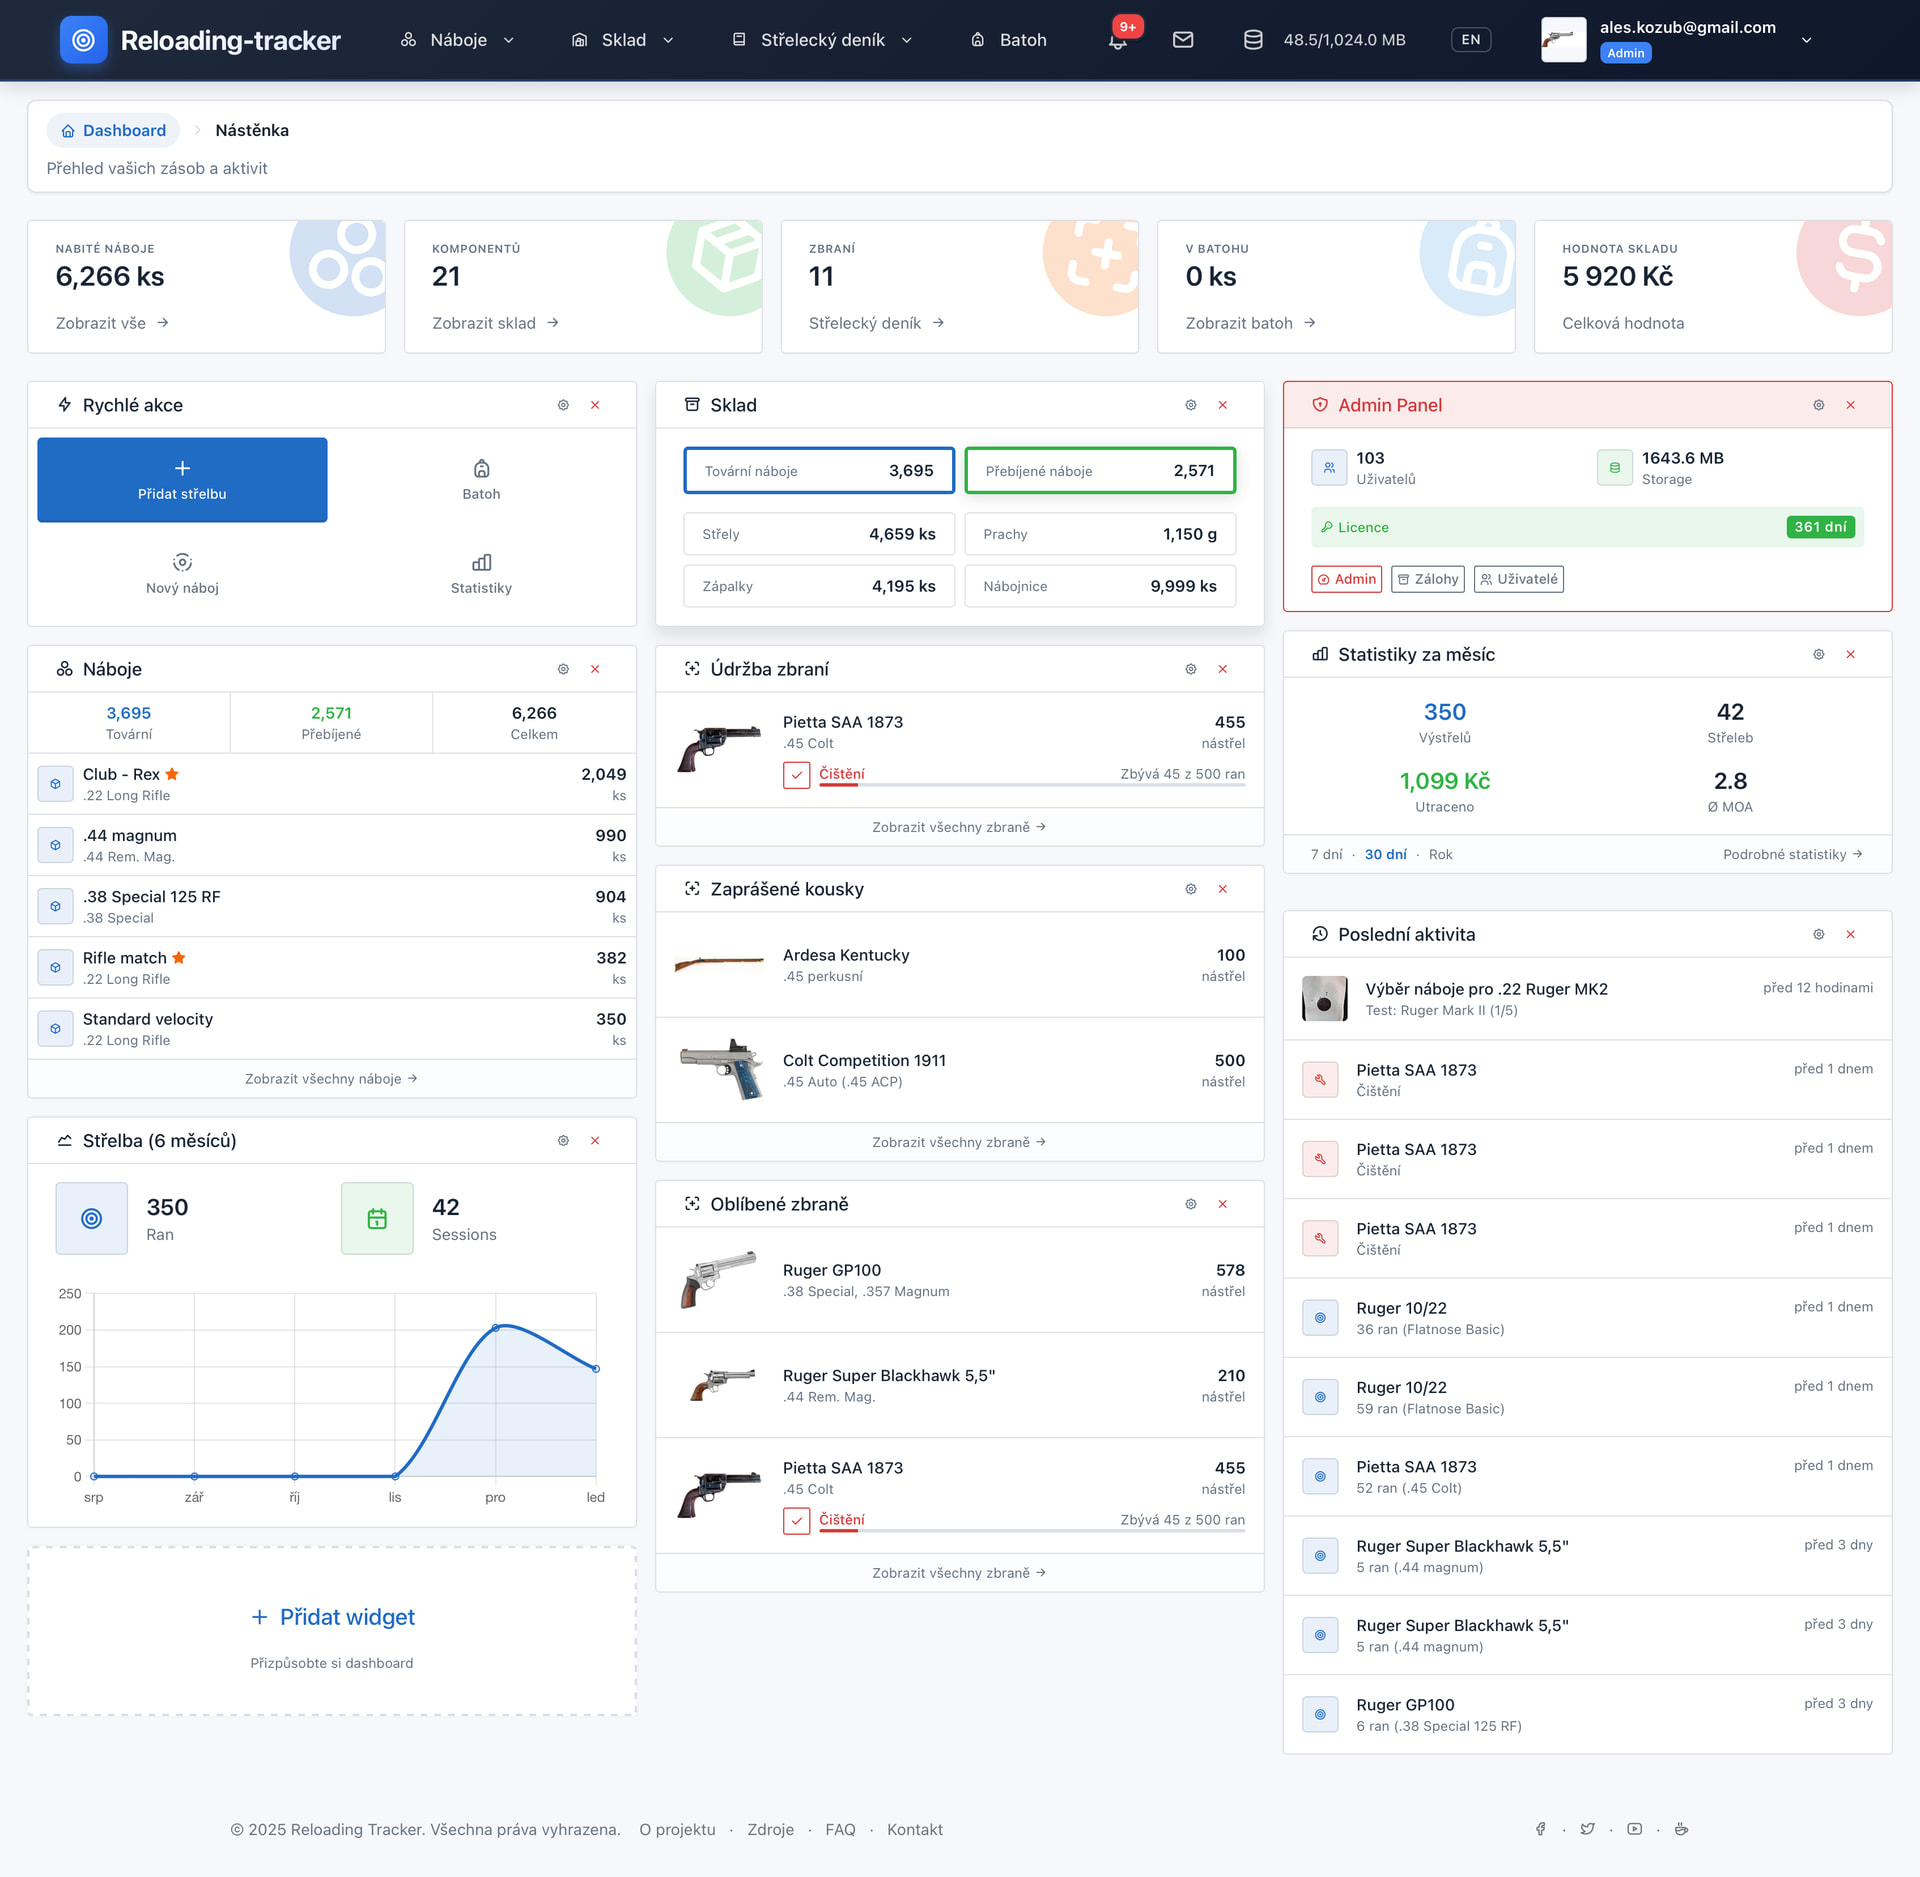Remove the Admin Panel widget

(1850, 405)
